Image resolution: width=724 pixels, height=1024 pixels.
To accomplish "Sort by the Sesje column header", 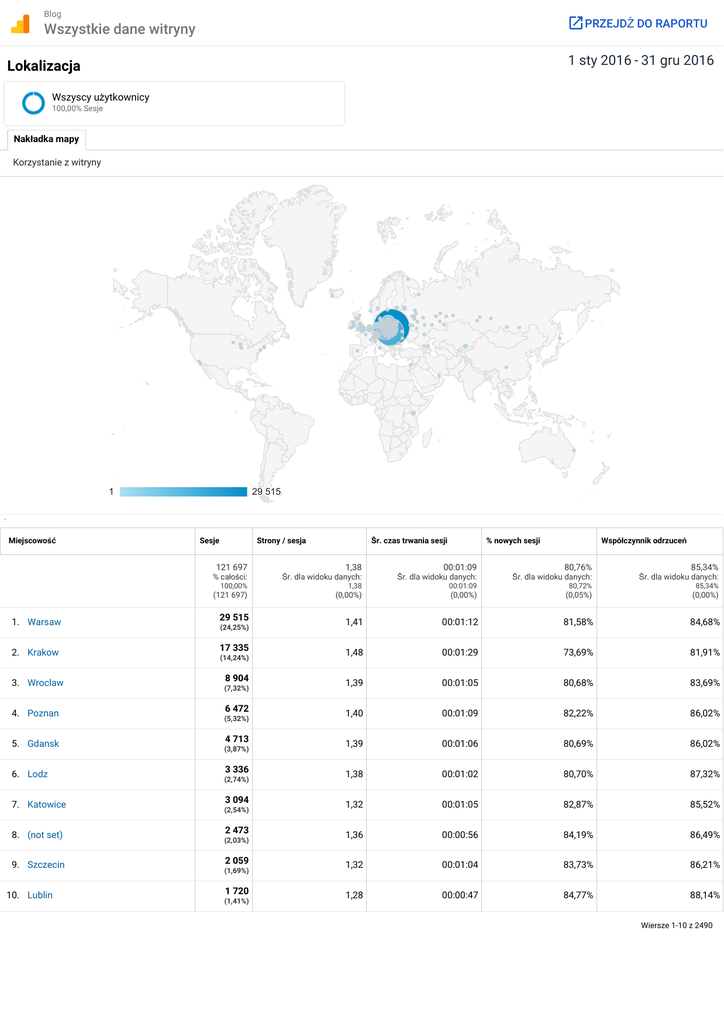I will click(212, 541).
